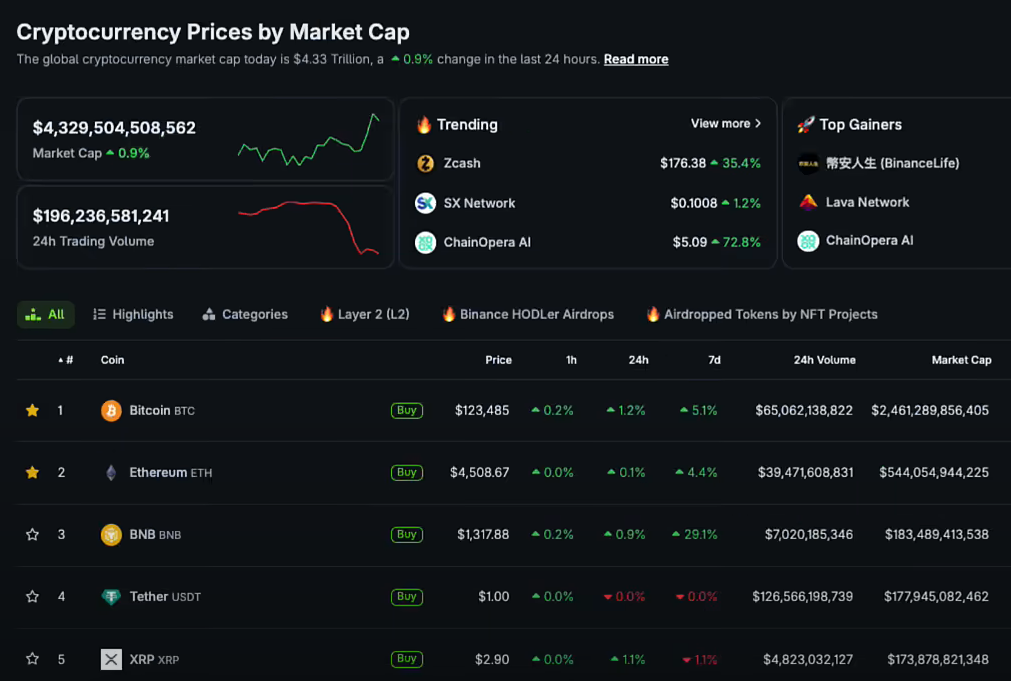The width and height of the screenshot is (1011, 681).
Task: Sort the table by the # rank column
Action: pyautogui.click(x=66, y=360)
